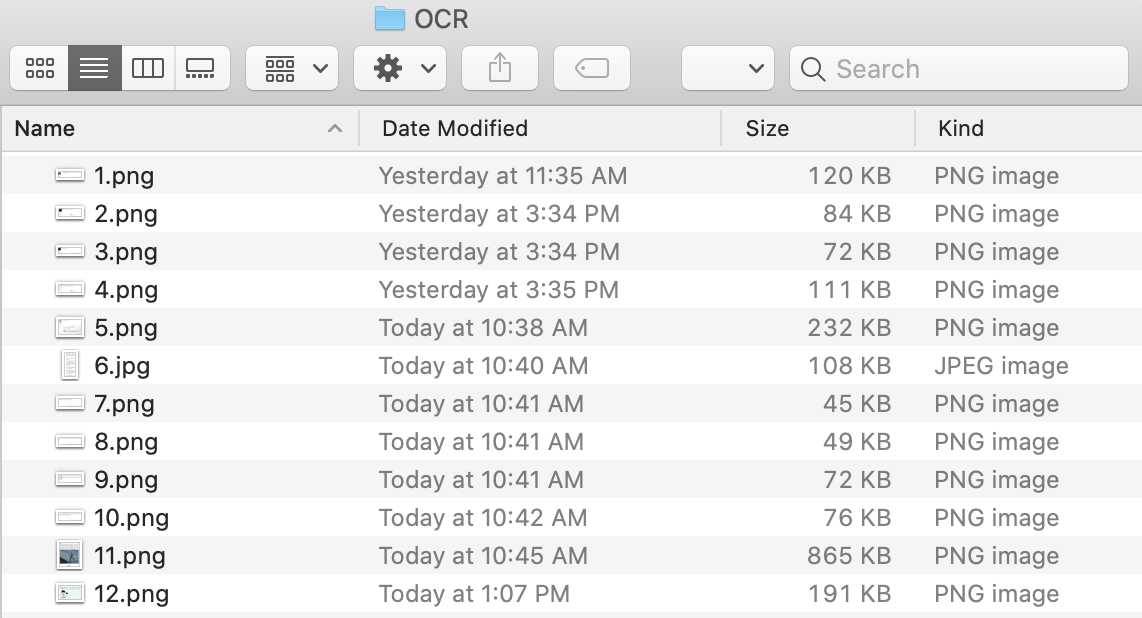
Task: Click the OCR folder title icon
Action: [389, 18]
